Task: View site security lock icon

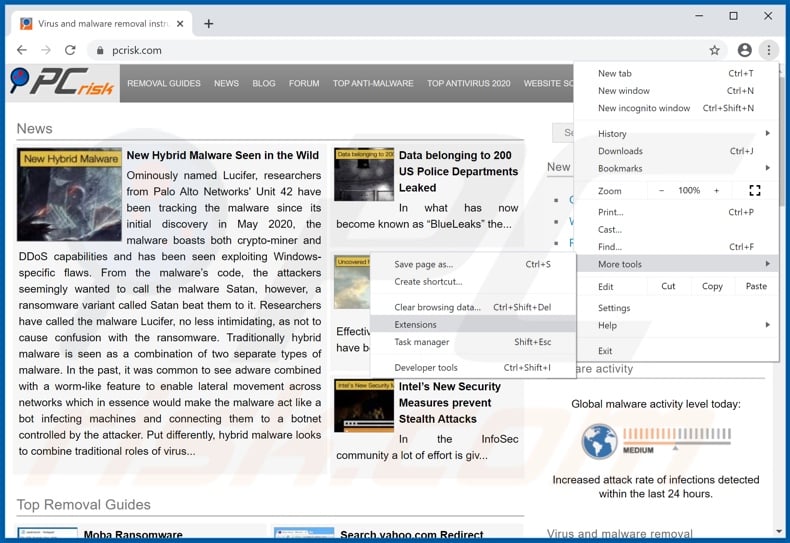Action: click(100, 50)
